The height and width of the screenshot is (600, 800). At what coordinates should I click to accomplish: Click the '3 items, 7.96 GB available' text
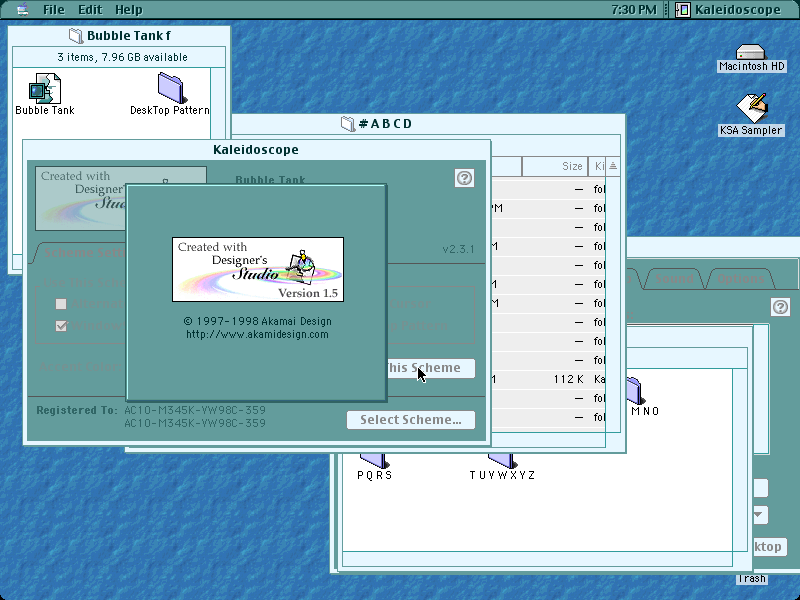coord(122,57)
